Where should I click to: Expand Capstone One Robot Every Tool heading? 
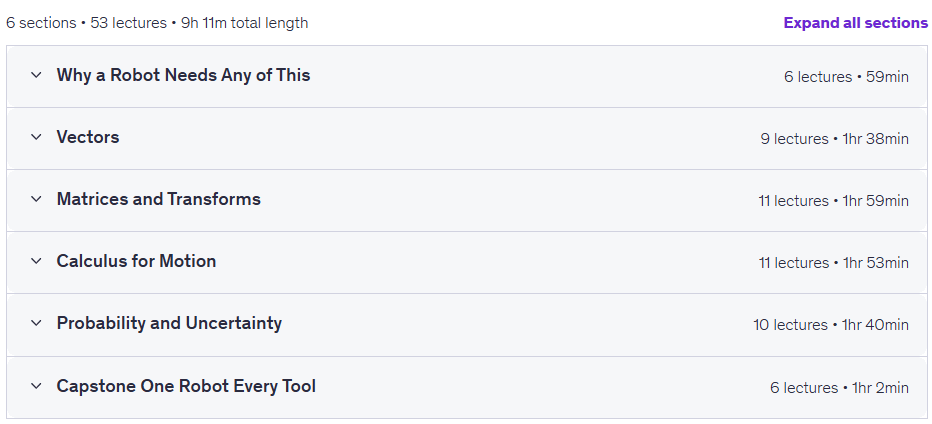click(x=186, y=386)
